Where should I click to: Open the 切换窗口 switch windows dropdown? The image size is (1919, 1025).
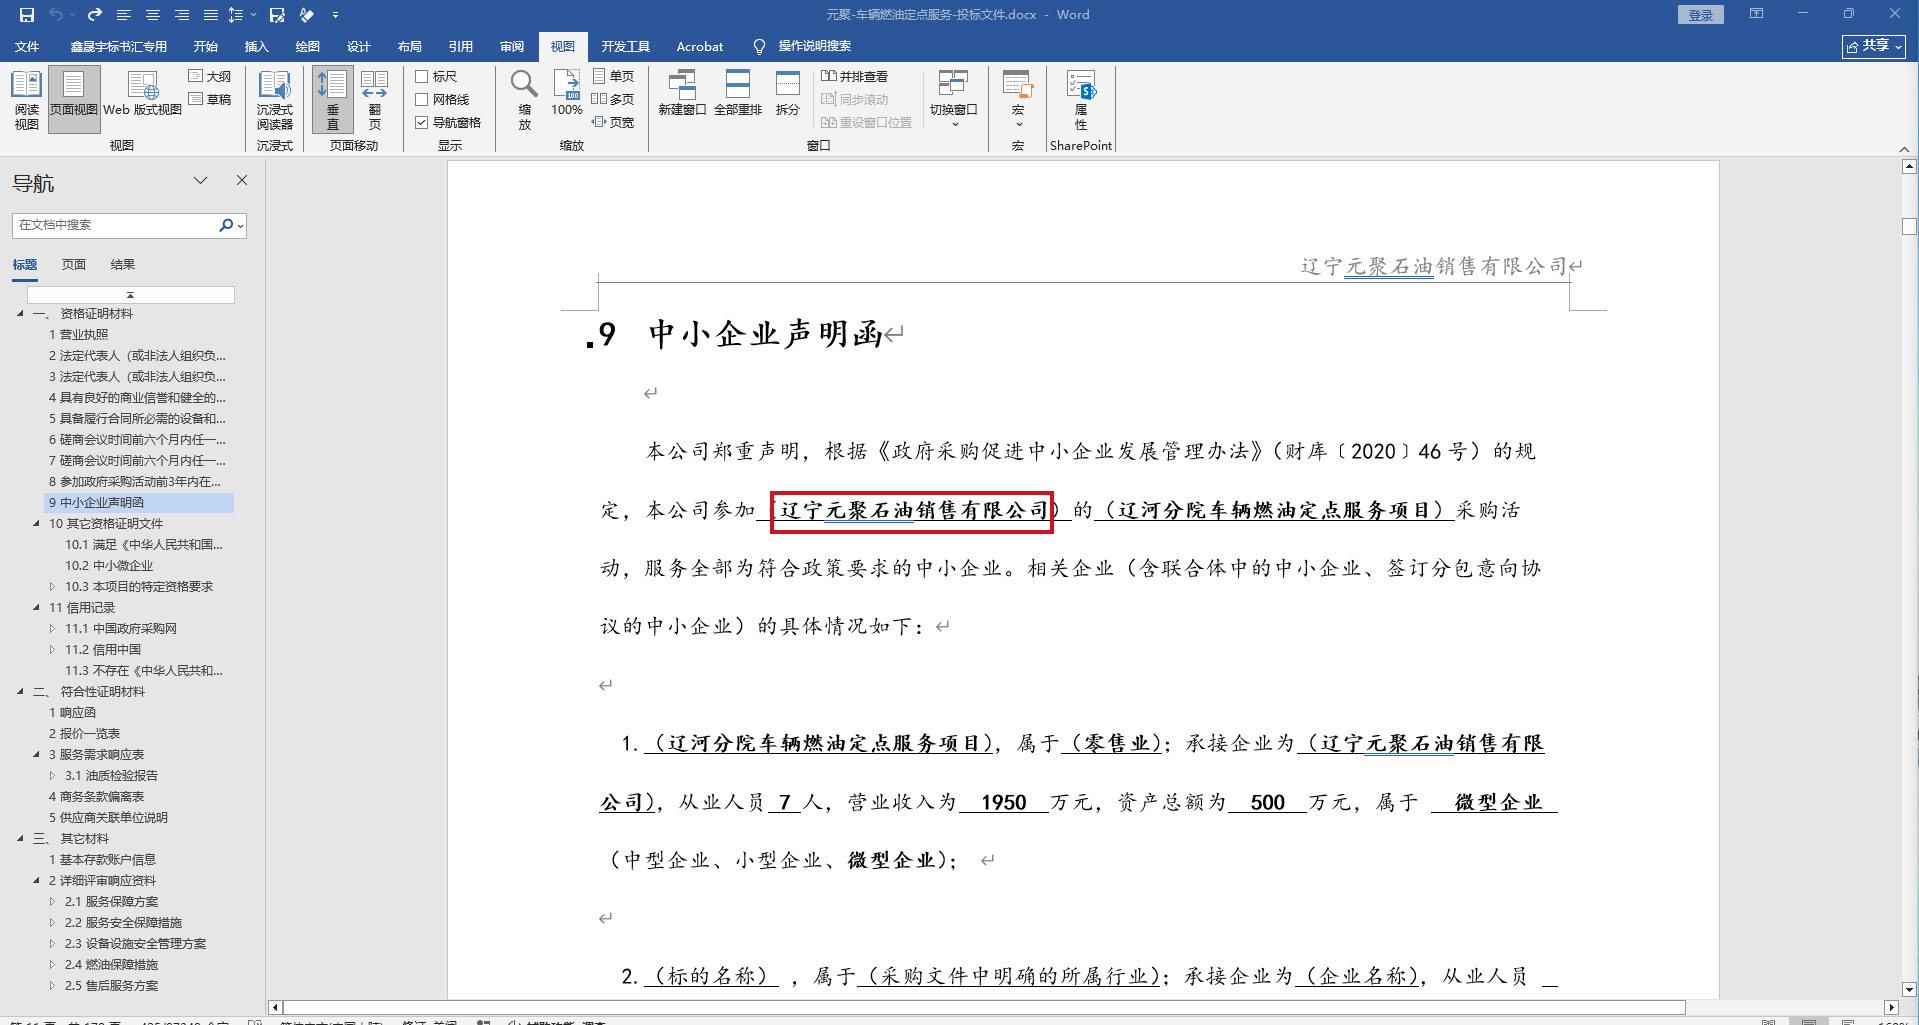(954, 98)
